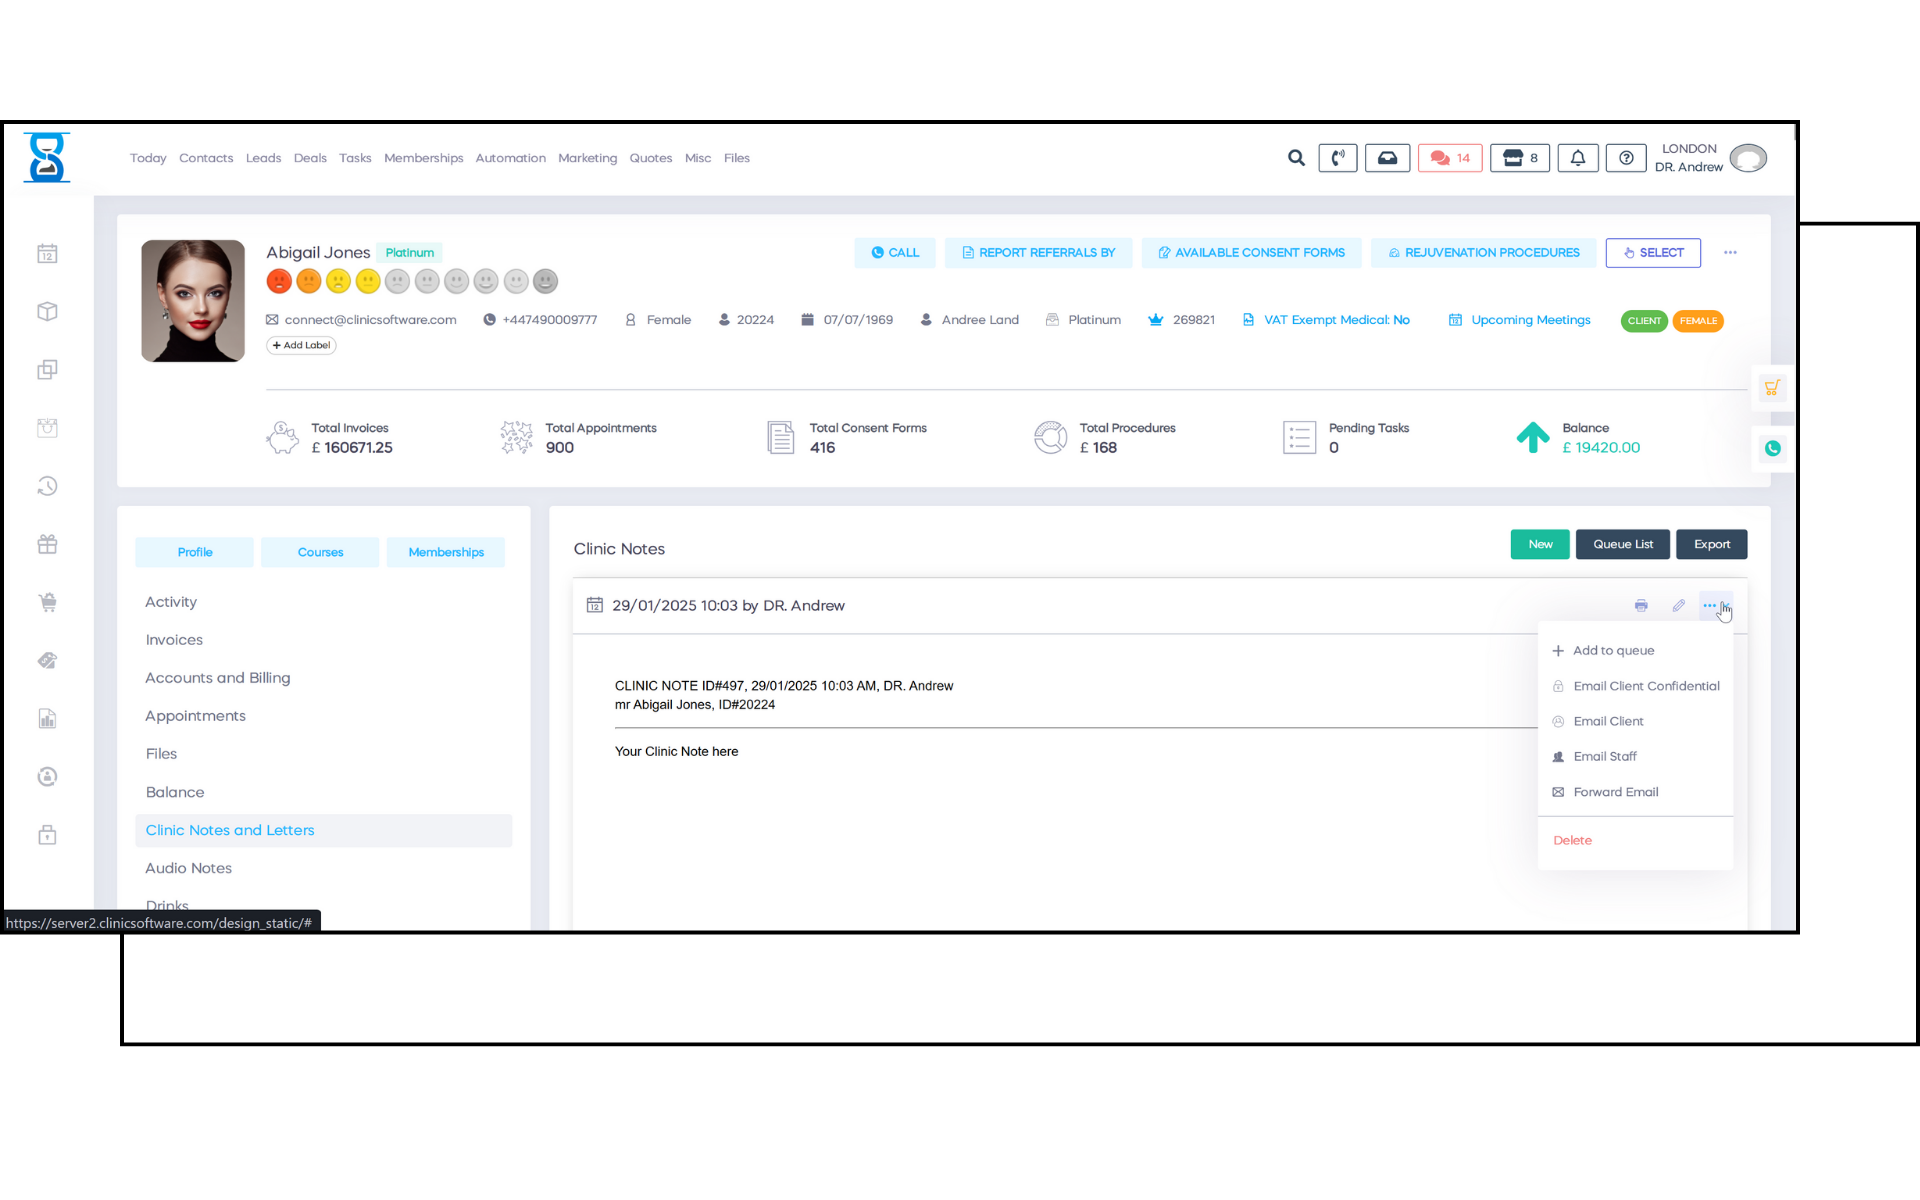The image size is (1920, 1200).
Task: Click the green New button
Action: click(x=1539, y=545)
